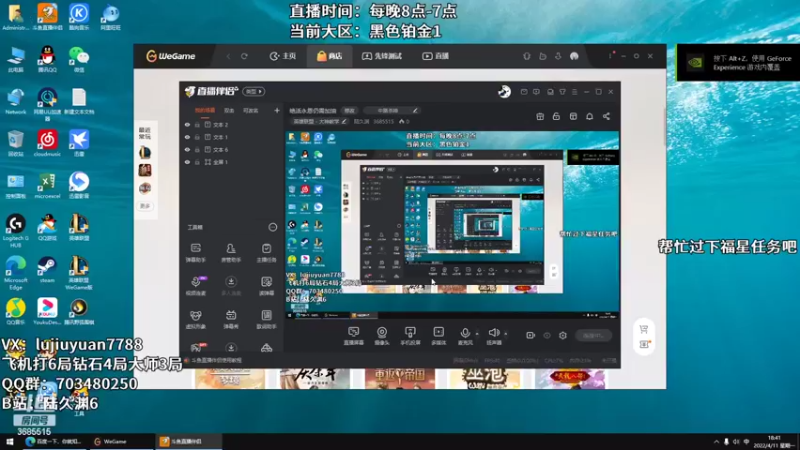Click the share icon in 直播伴侣

(606, 116)
